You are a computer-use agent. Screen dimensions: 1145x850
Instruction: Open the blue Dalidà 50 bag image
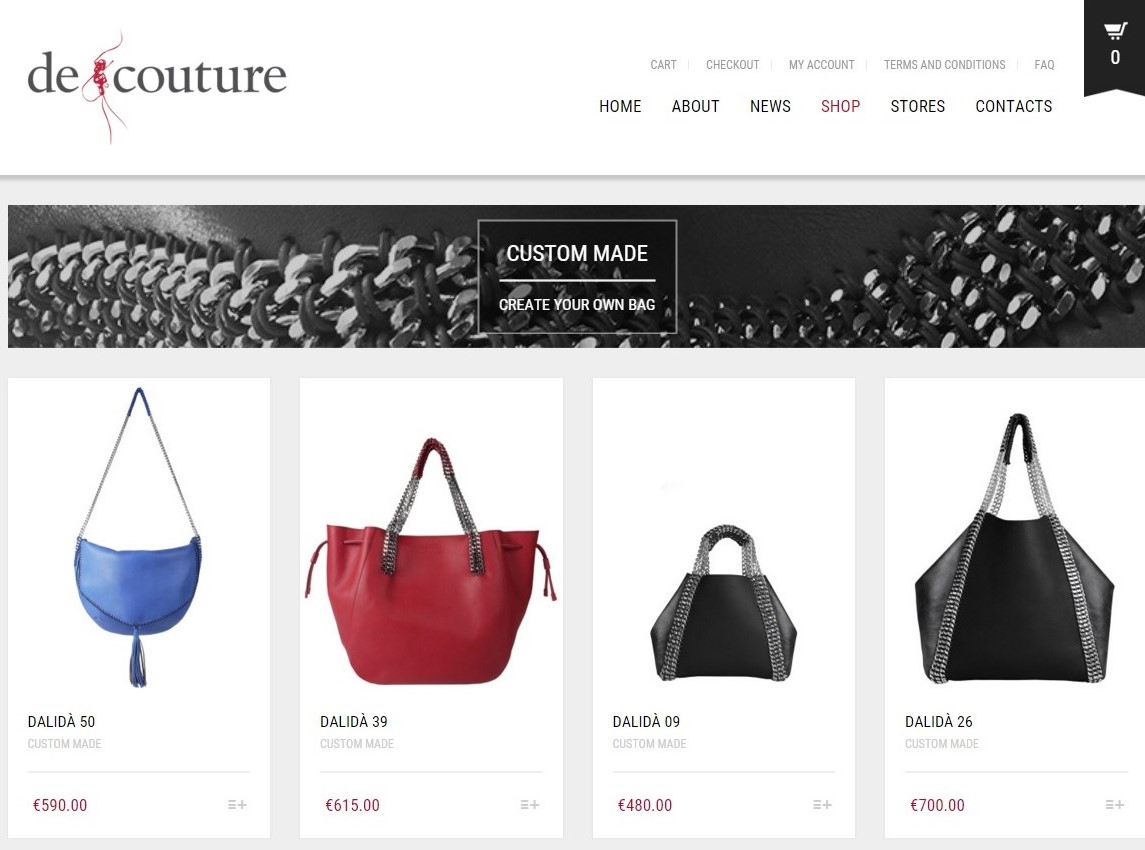[x=138, y=537]
